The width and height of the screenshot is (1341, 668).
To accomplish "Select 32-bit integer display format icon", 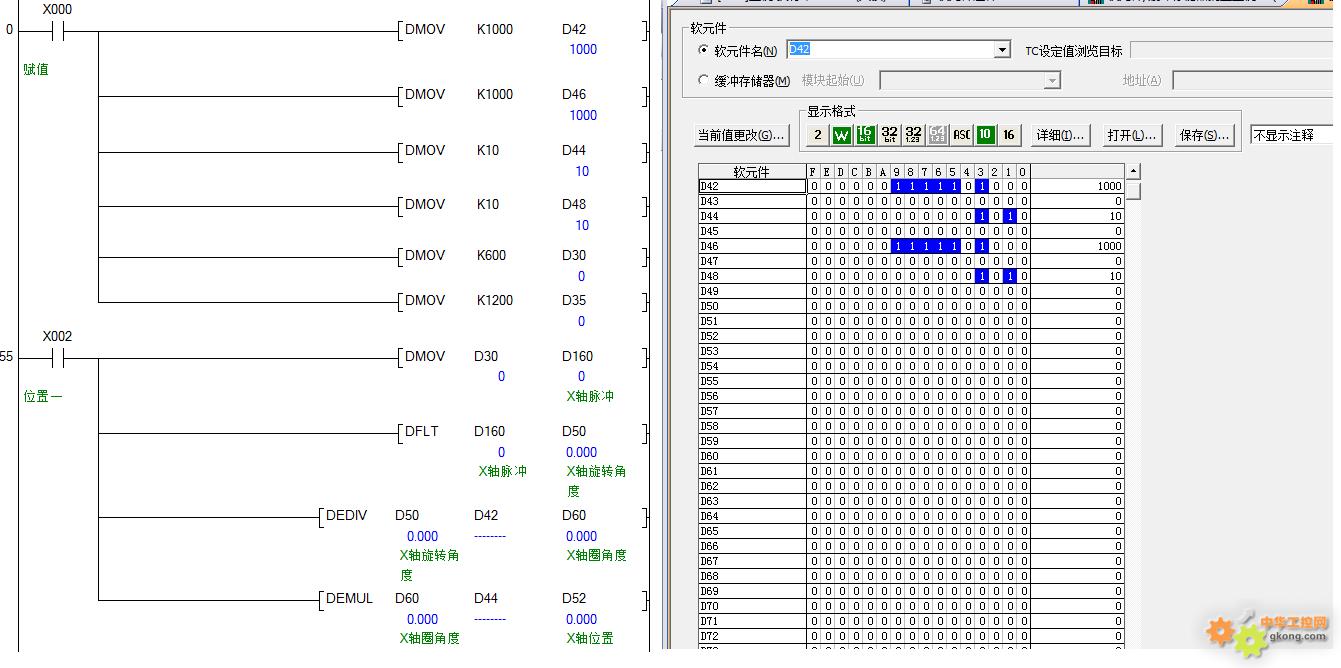I will click(x=889, y=135).
